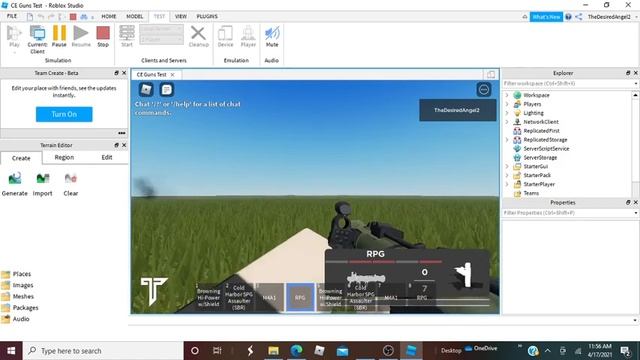The width and height of the screenshot is (640, 360).
Task: Undock the Team Create panel
Action: pyautogui.click(x=116, y=73)
